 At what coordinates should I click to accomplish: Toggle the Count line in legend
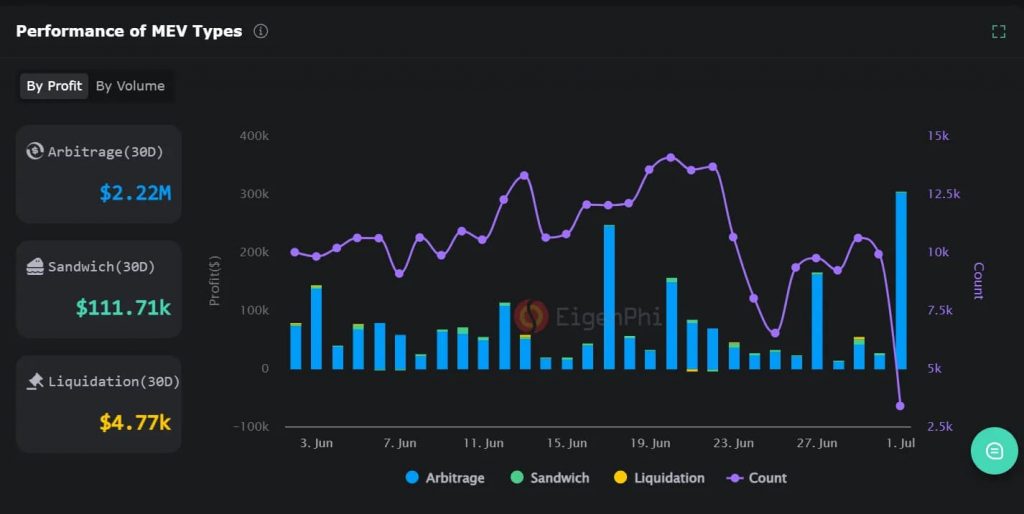[x=757, y=478]
